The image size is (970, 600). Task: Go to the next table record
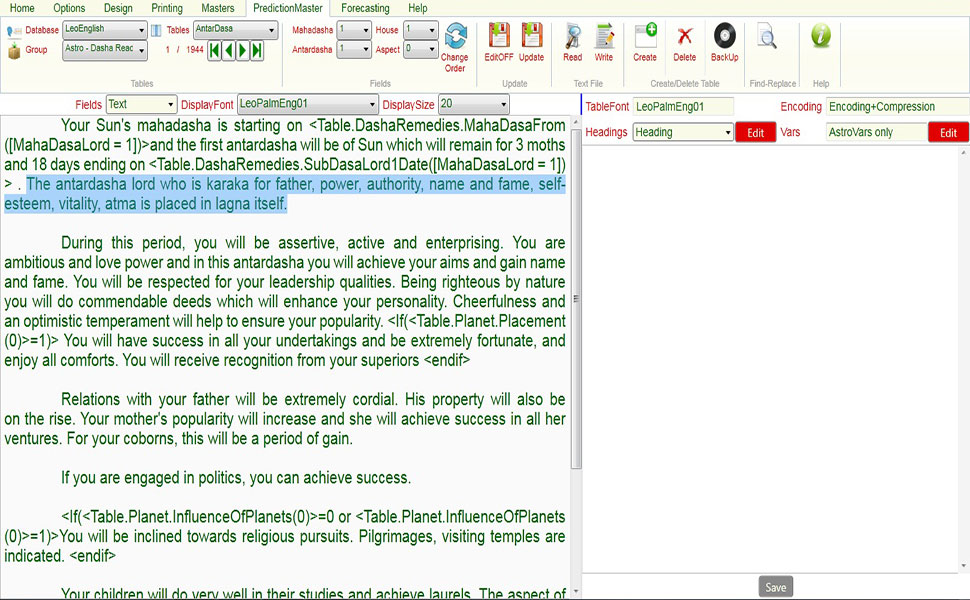pyautogui.click(x=242, y=50)
